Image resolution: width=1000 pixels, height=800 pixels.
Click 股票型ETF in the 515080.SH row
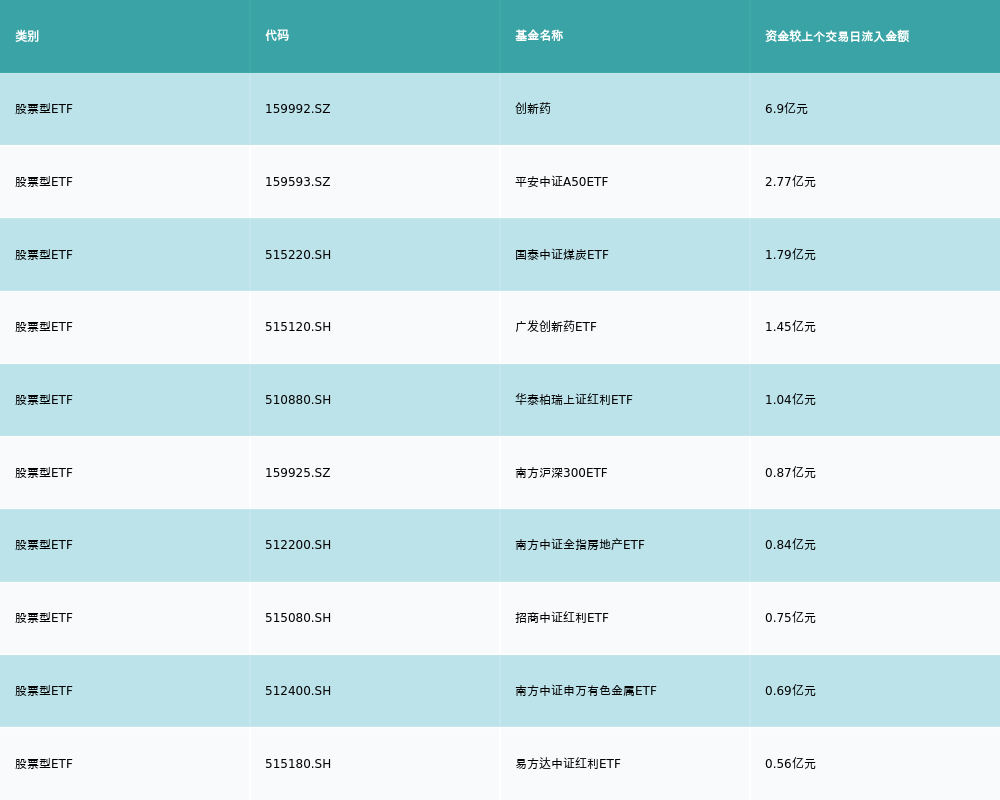[44, 618]
